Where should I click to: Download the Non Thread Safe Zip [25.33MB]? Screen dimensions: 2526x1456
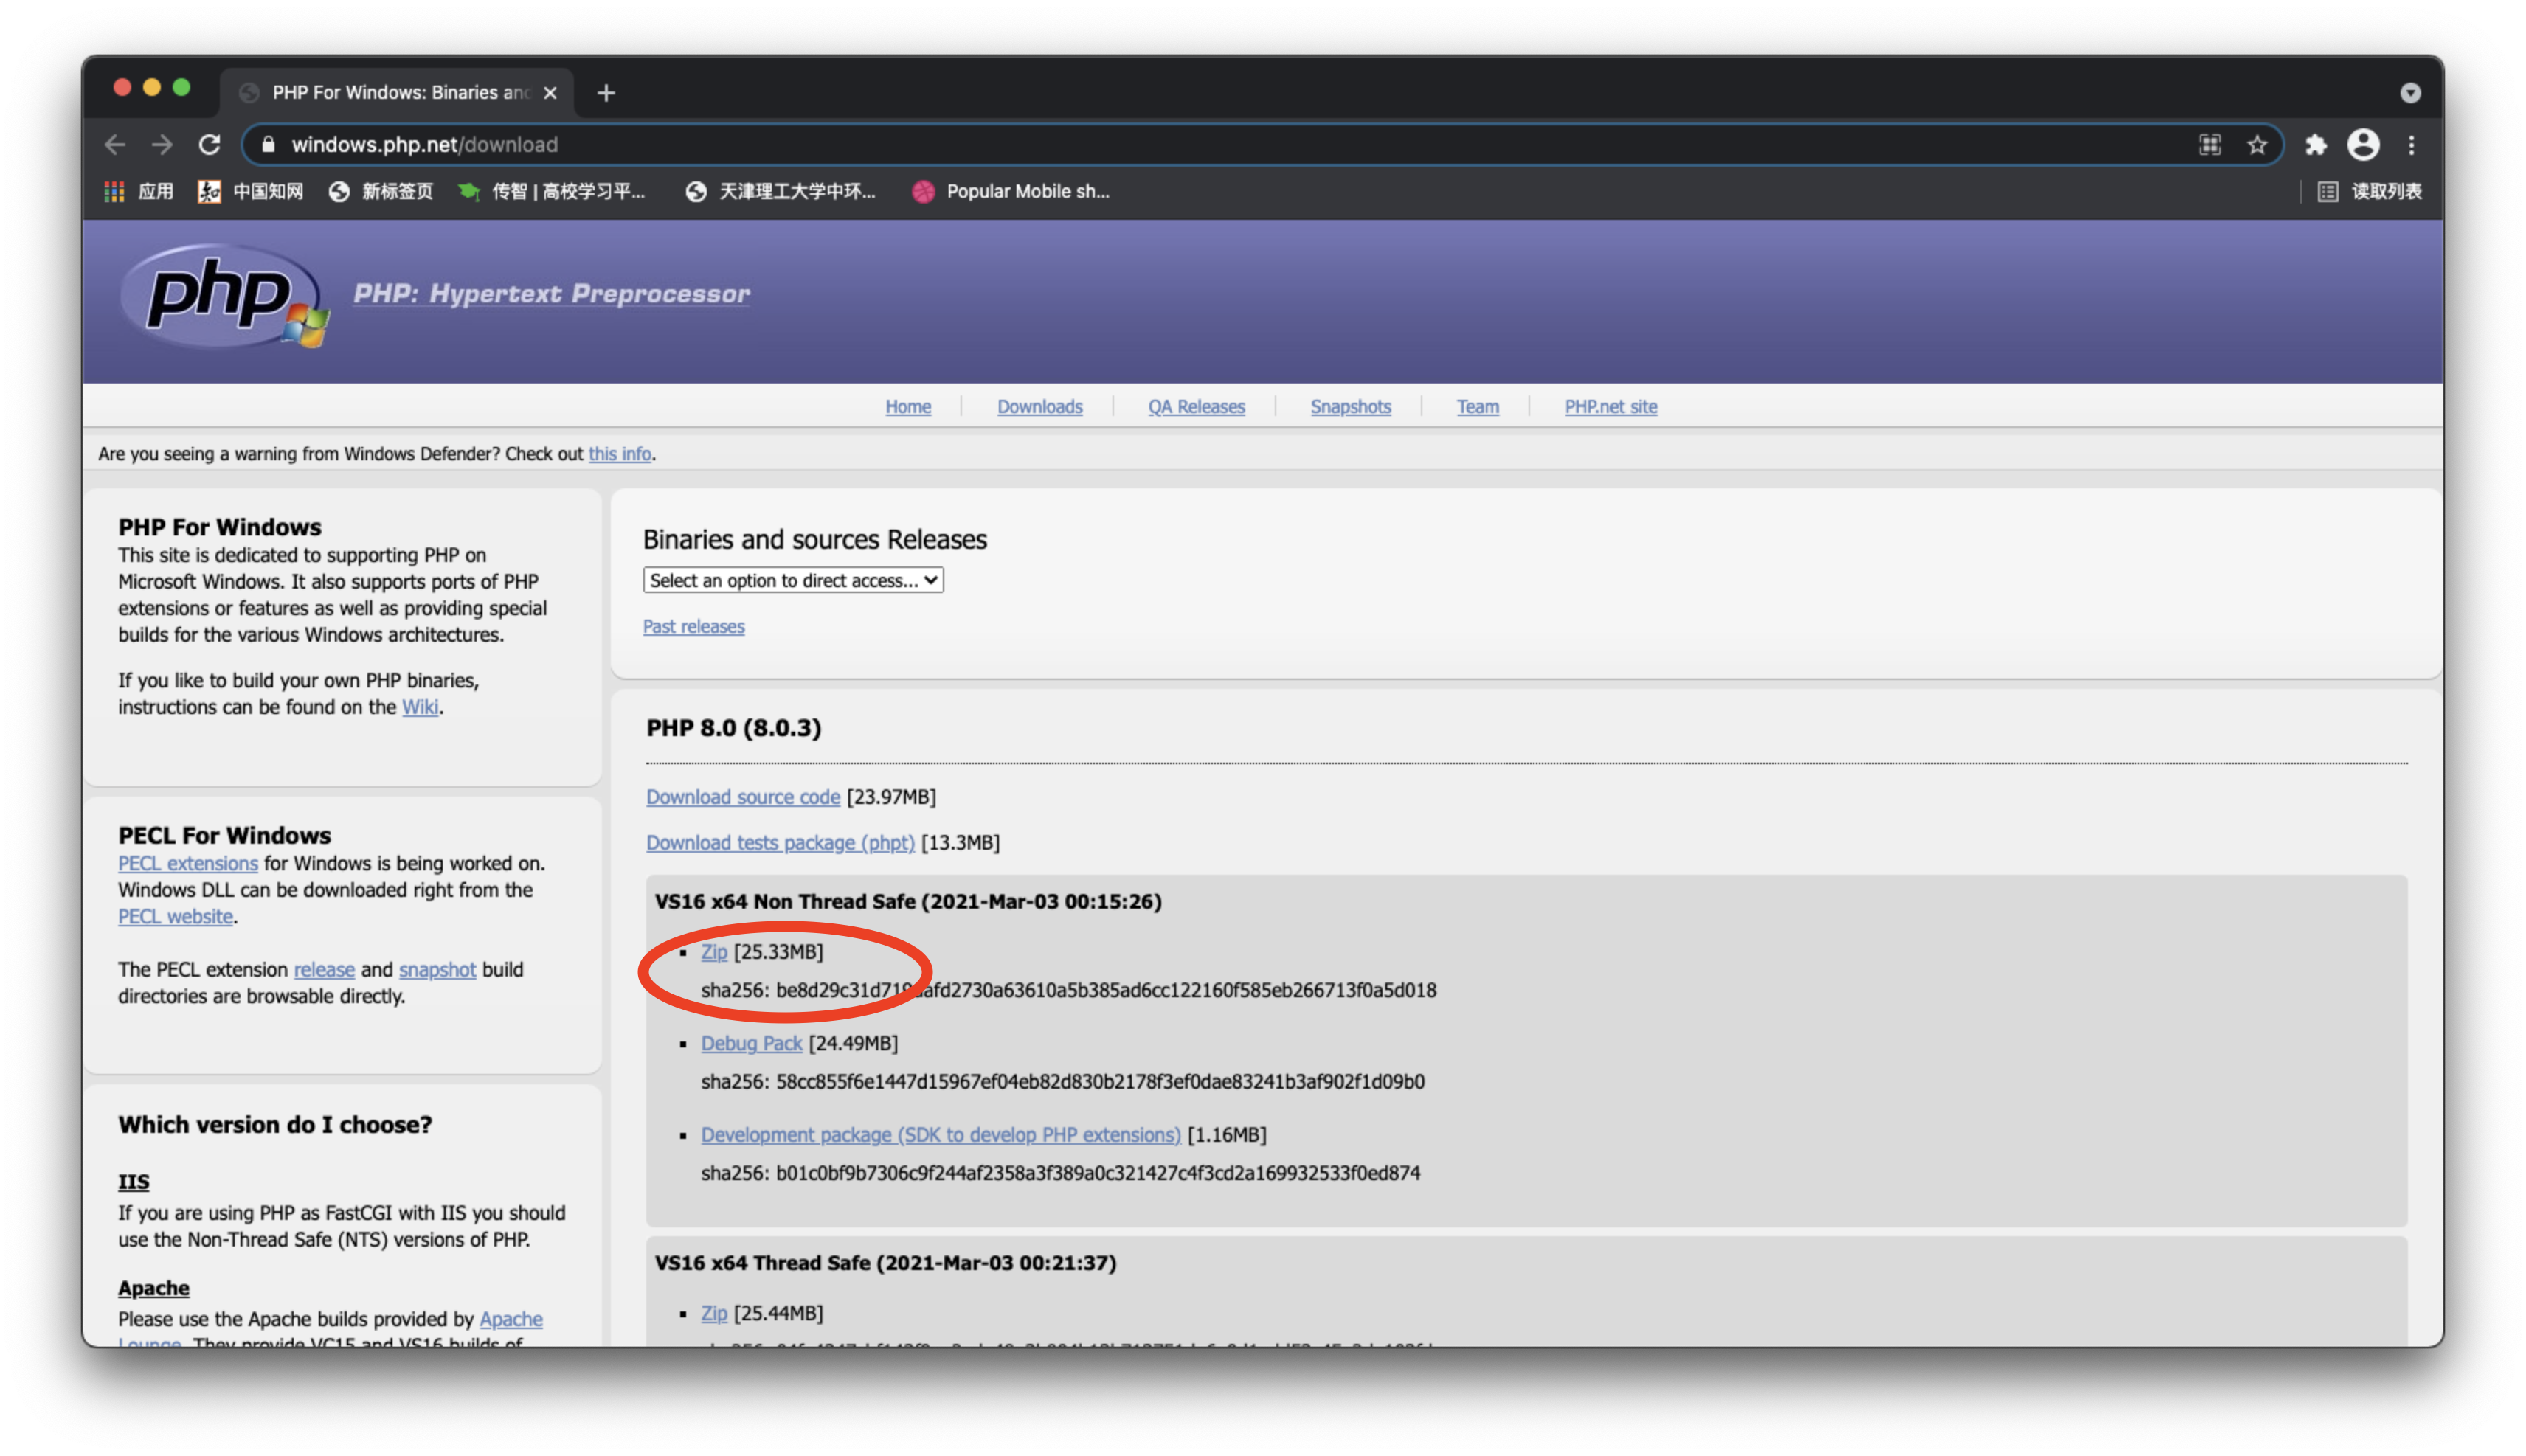[714, 952]
